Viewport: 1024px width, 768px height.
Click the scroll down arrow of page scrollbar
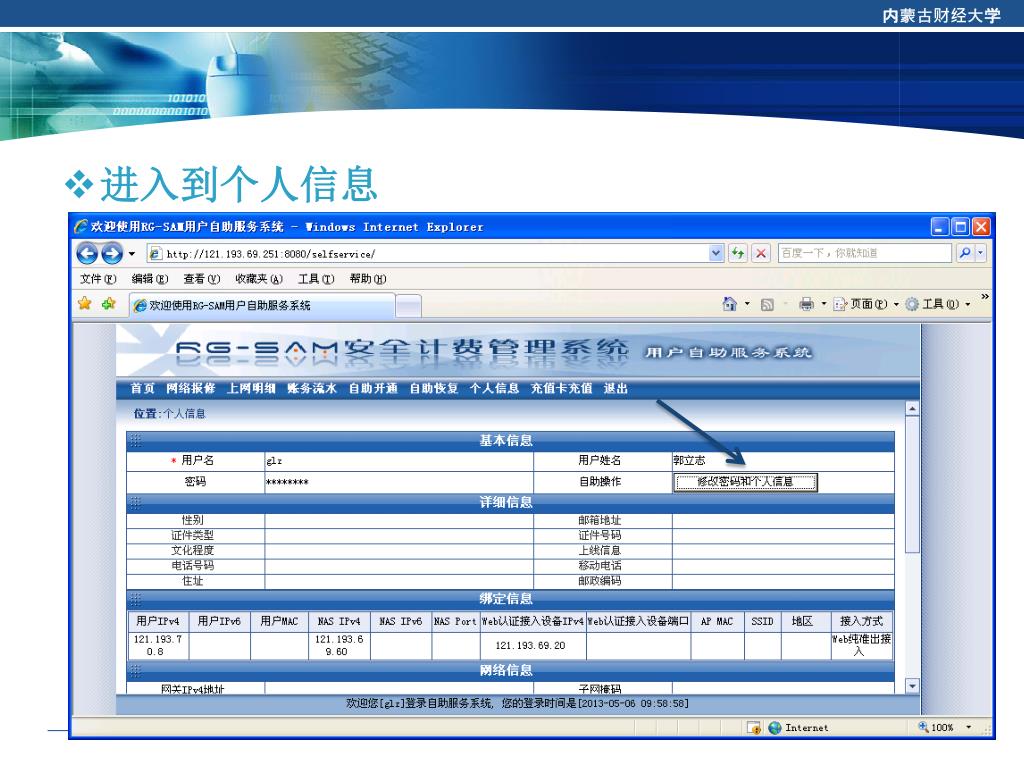click(912, 686)
